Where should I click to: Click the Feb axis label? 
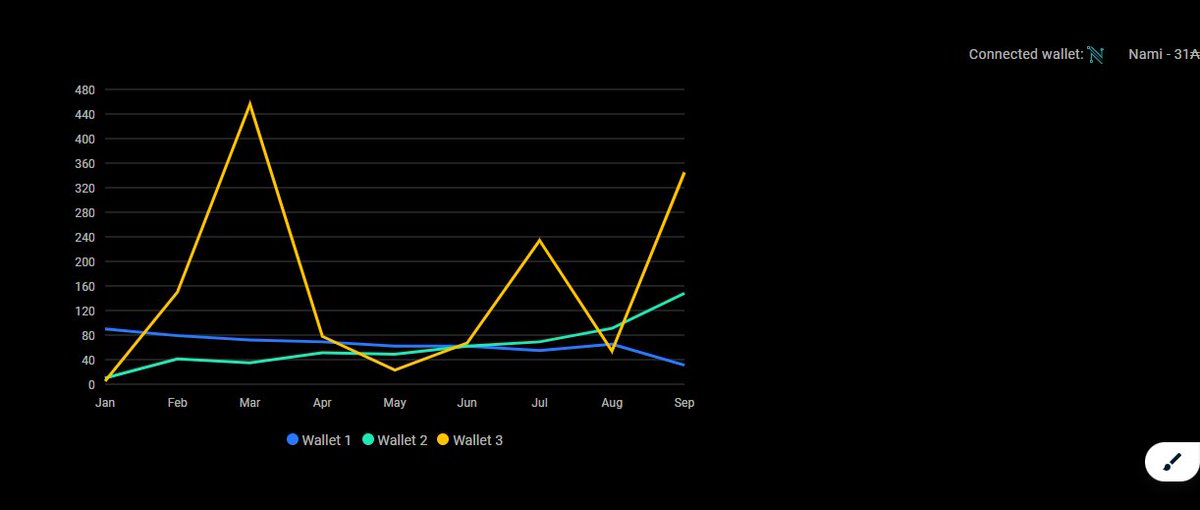(x=177, y=403)
